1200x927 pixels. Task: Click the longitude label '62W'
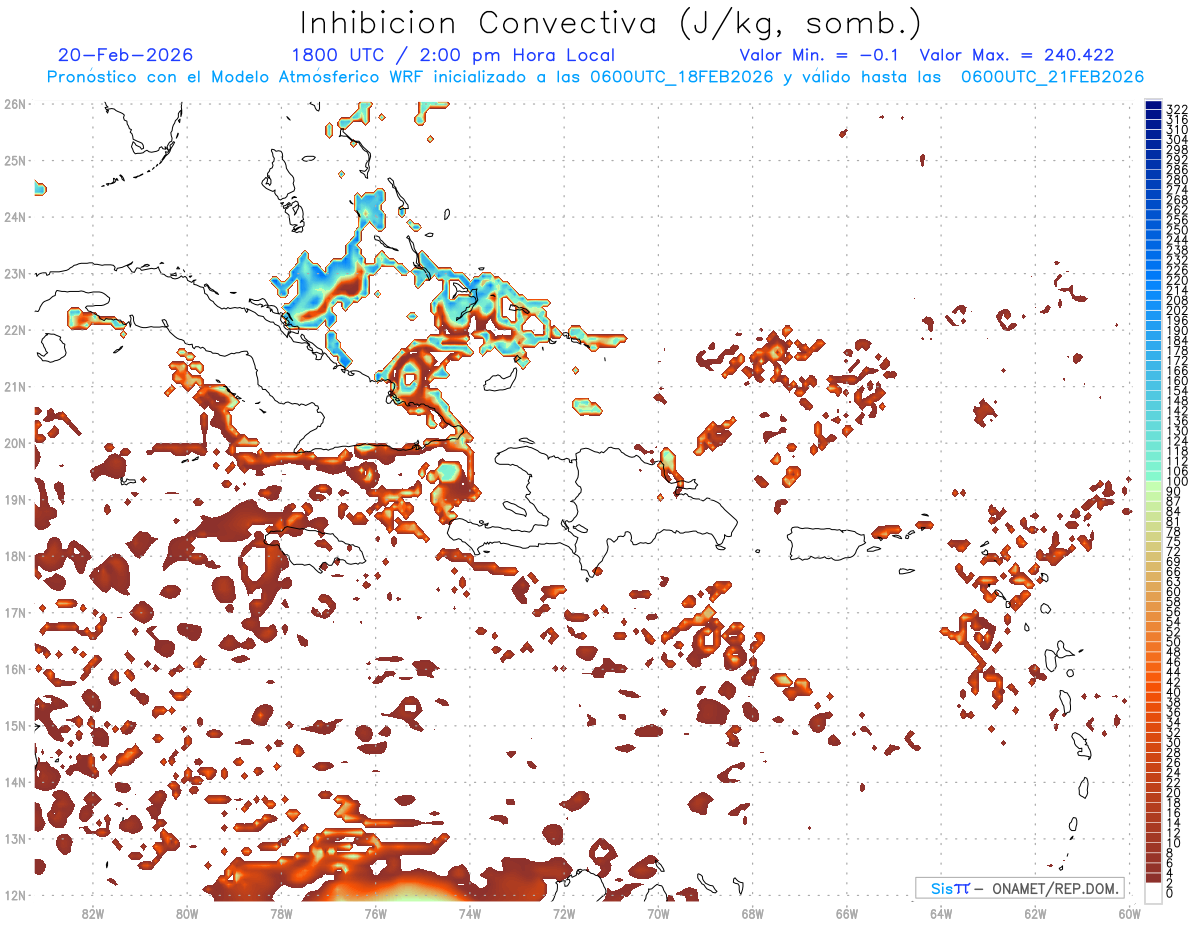(1035, 913)
